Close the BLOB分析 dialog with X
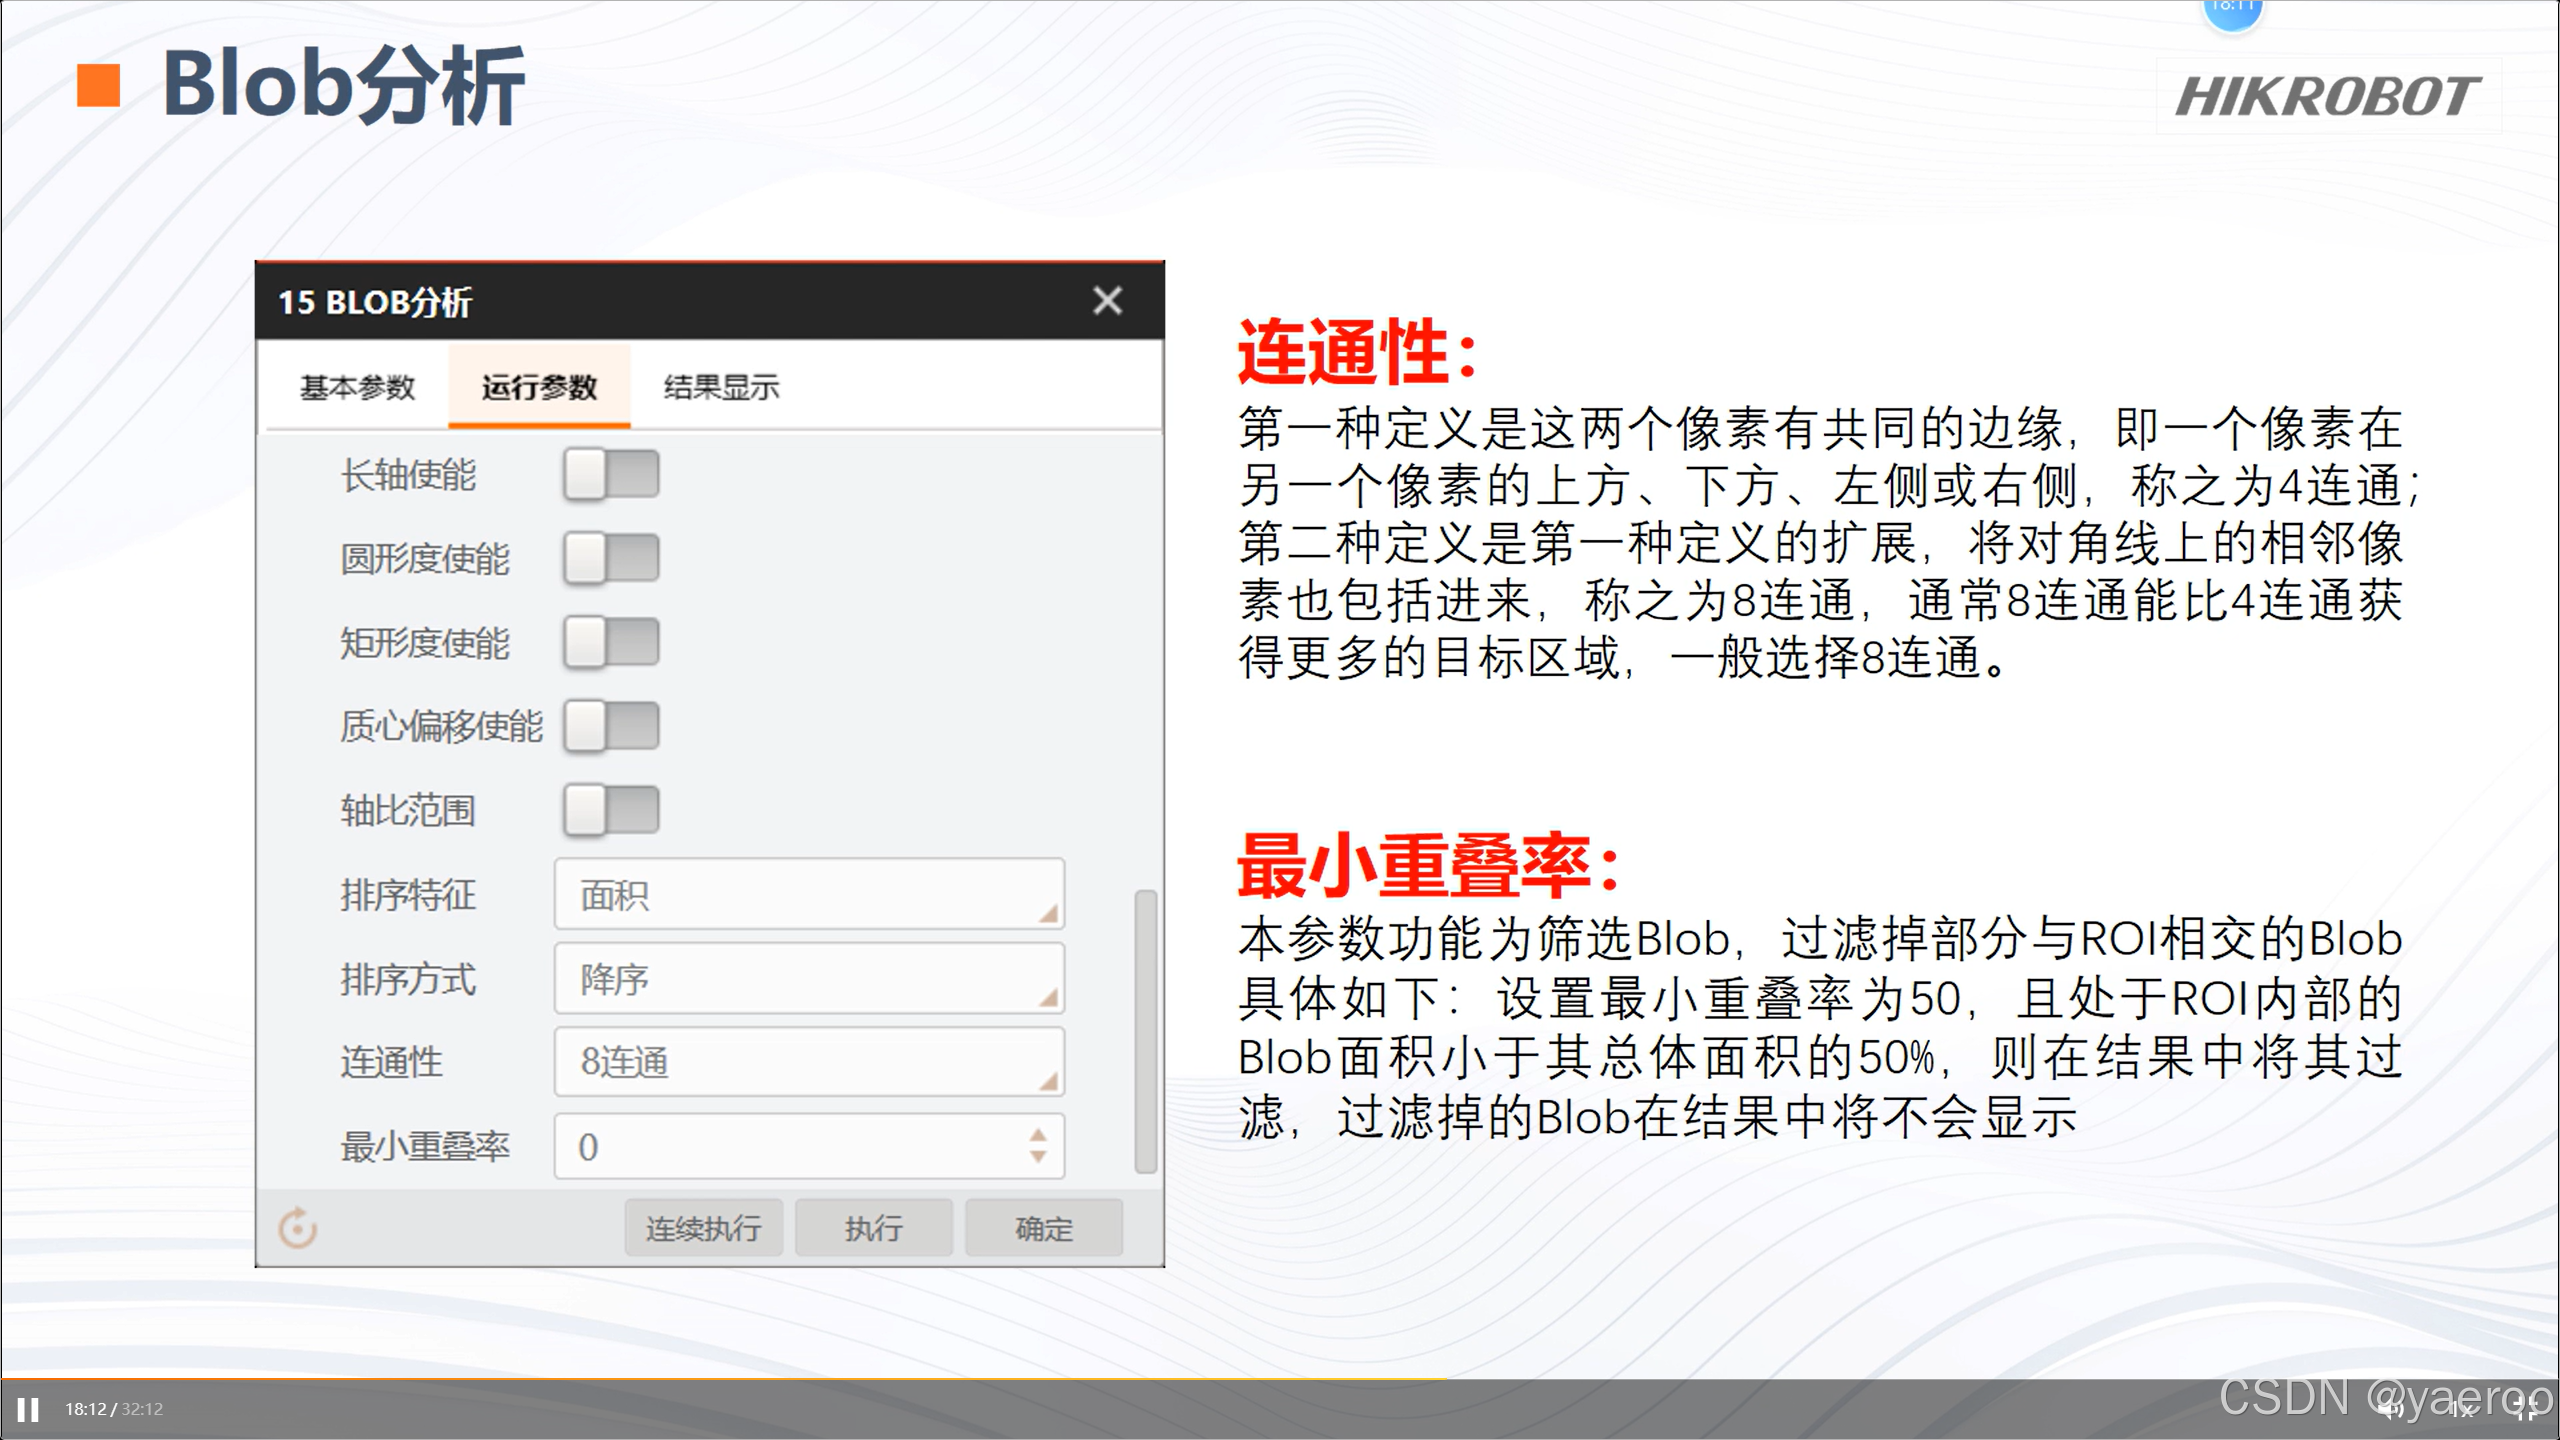 click(1107, 301)
